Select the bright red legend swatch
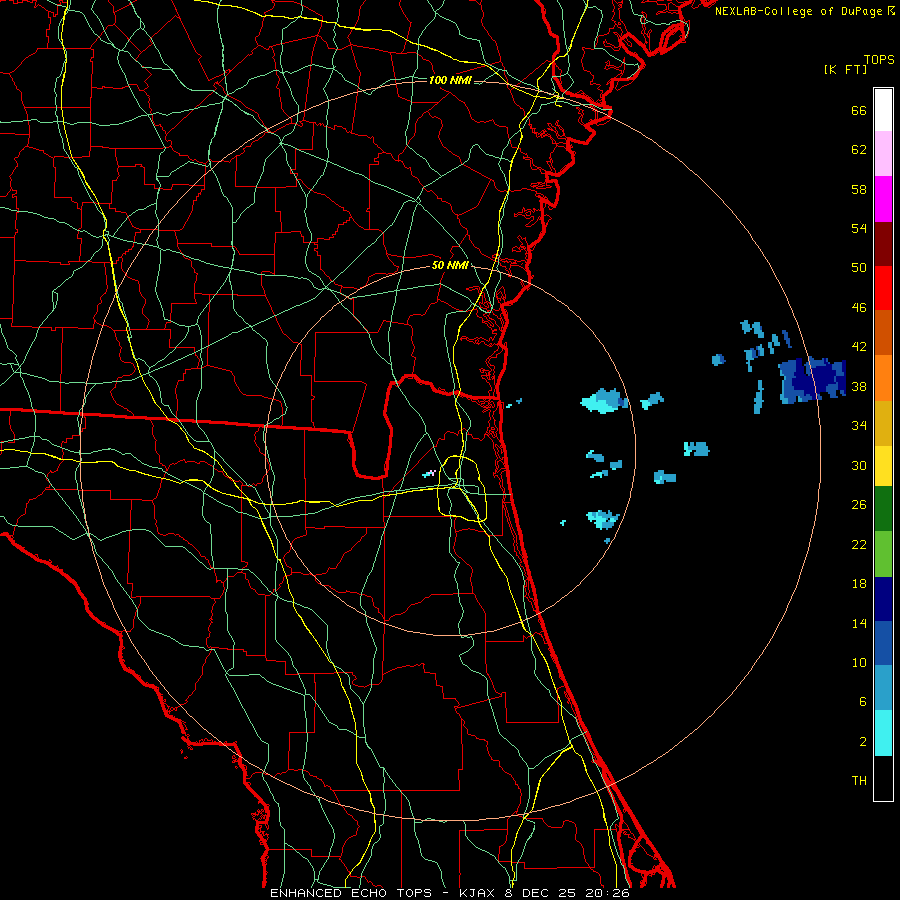The image size is (900, 900). [883, 288]
